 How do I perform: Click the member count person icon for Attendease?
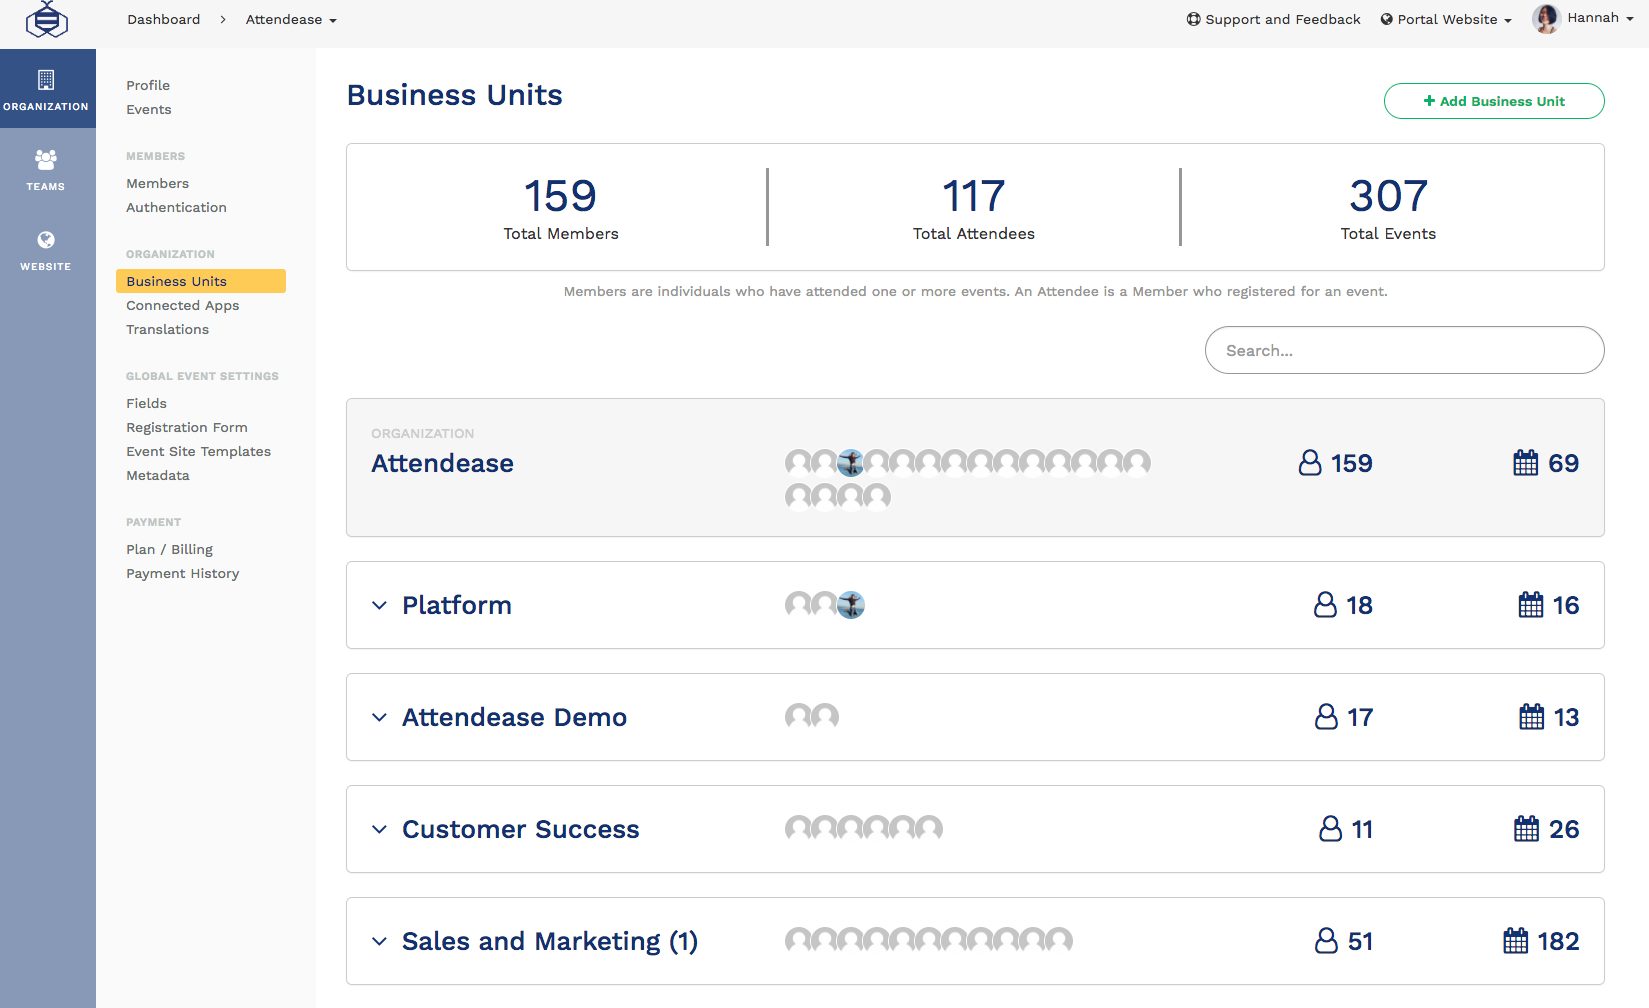[1310, 463]
